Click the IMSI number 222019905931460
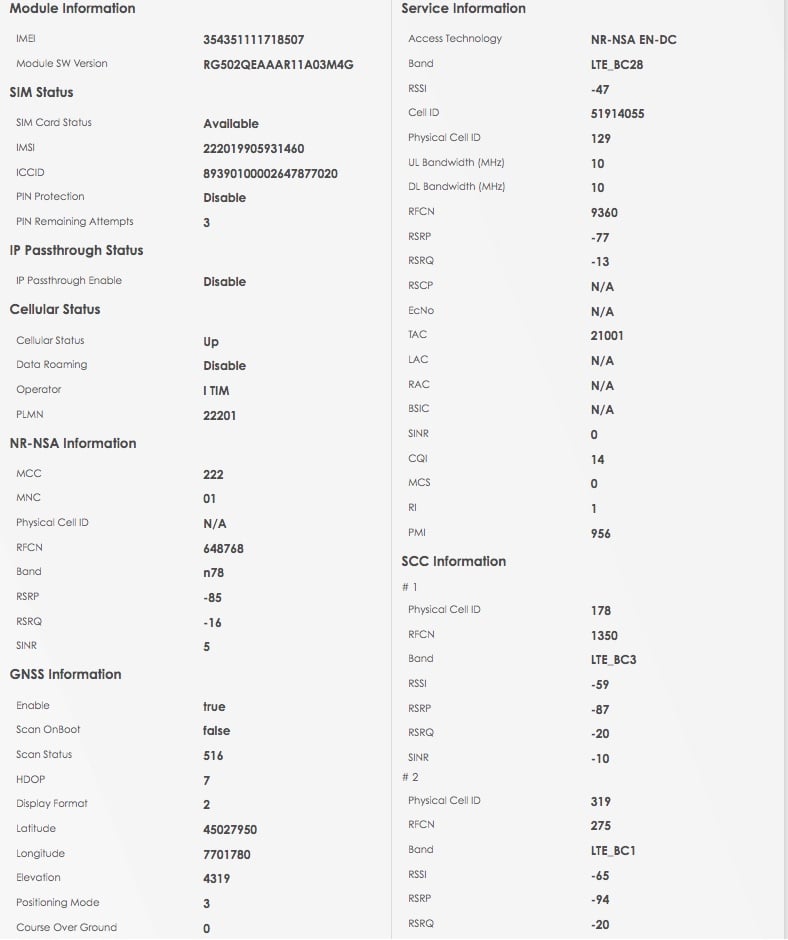Image resolution: width=788 pixels, height=940 pixels. click(253, 149)
